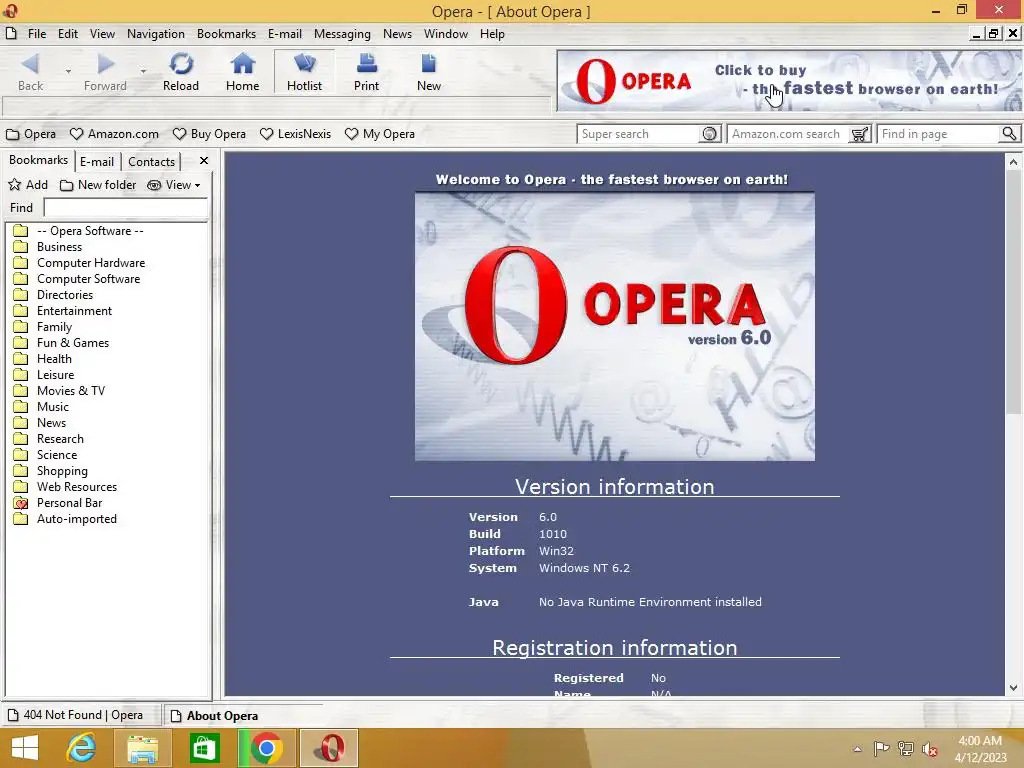Switch to the hotlist Contacts tab
Viewport: 1024px width, 768px height.
point(152,161)
